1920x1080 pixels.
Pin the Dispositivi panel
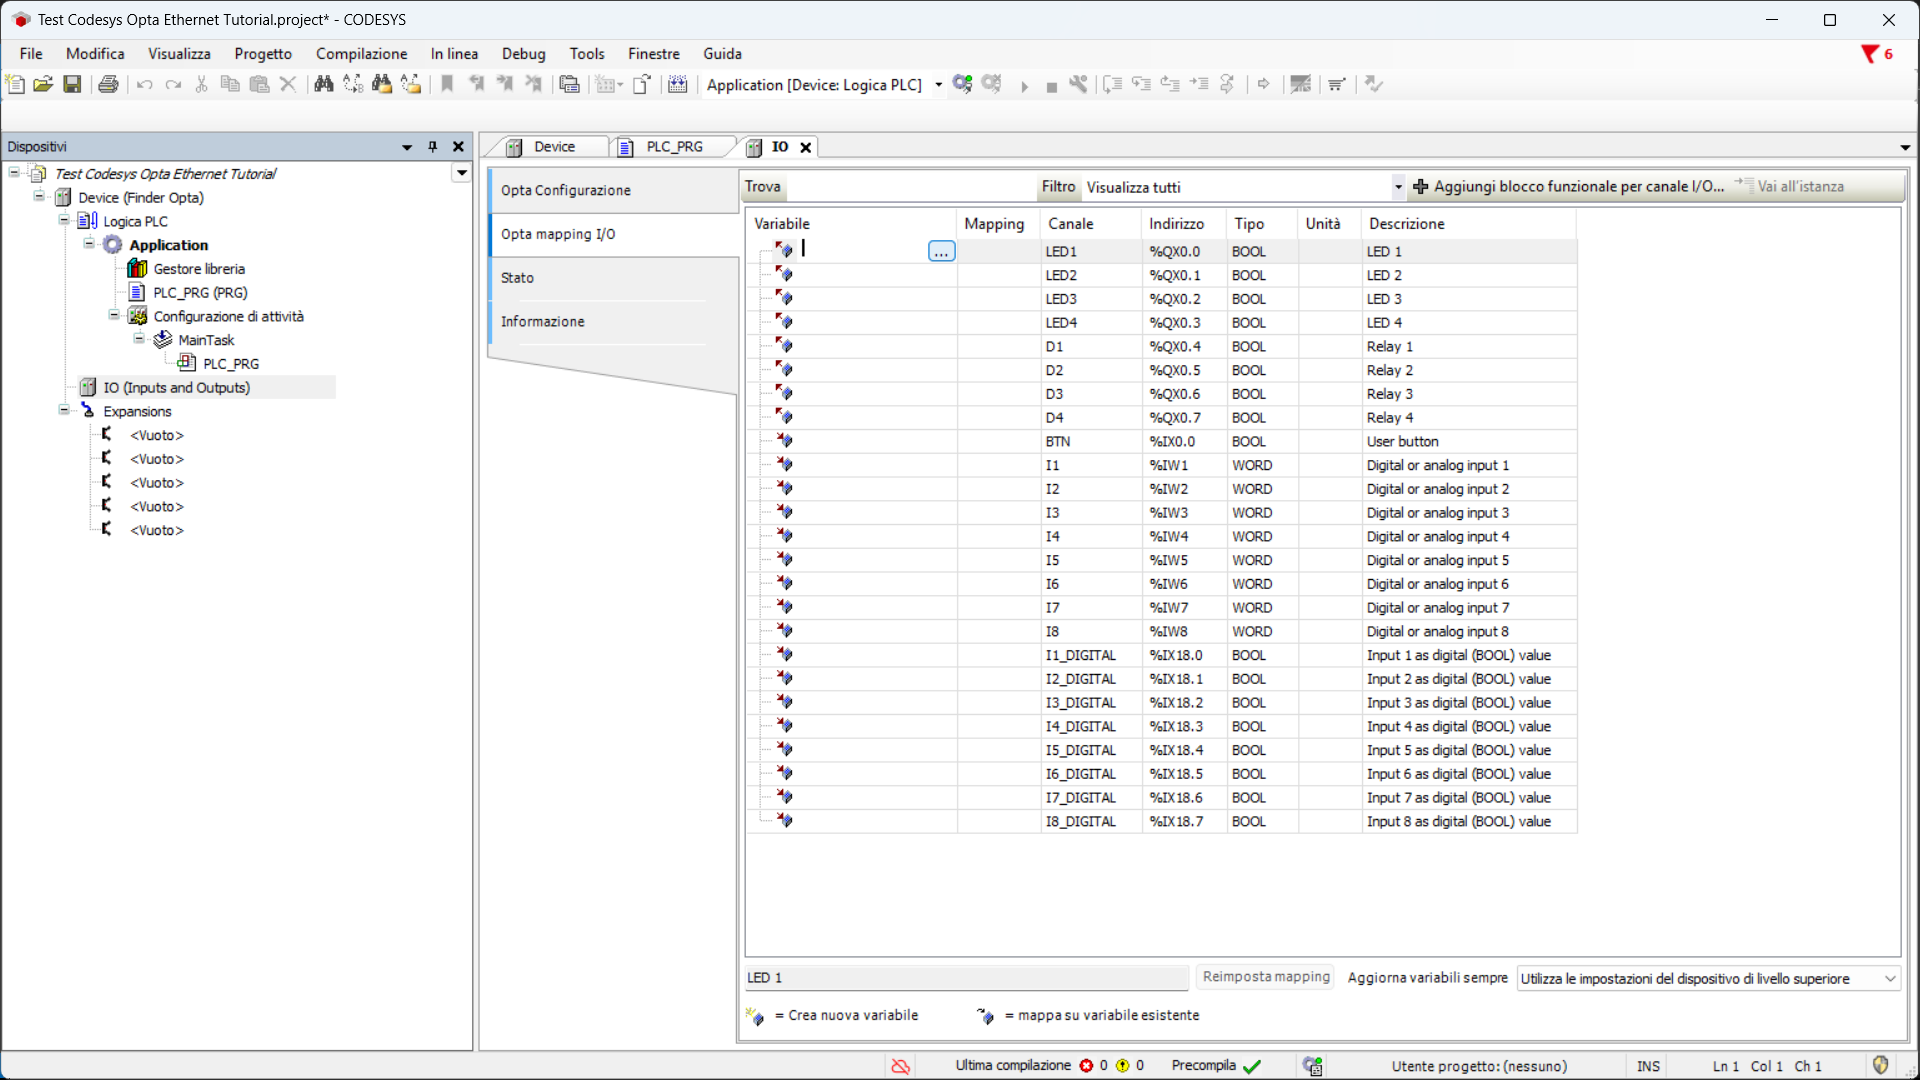(433, 147)
